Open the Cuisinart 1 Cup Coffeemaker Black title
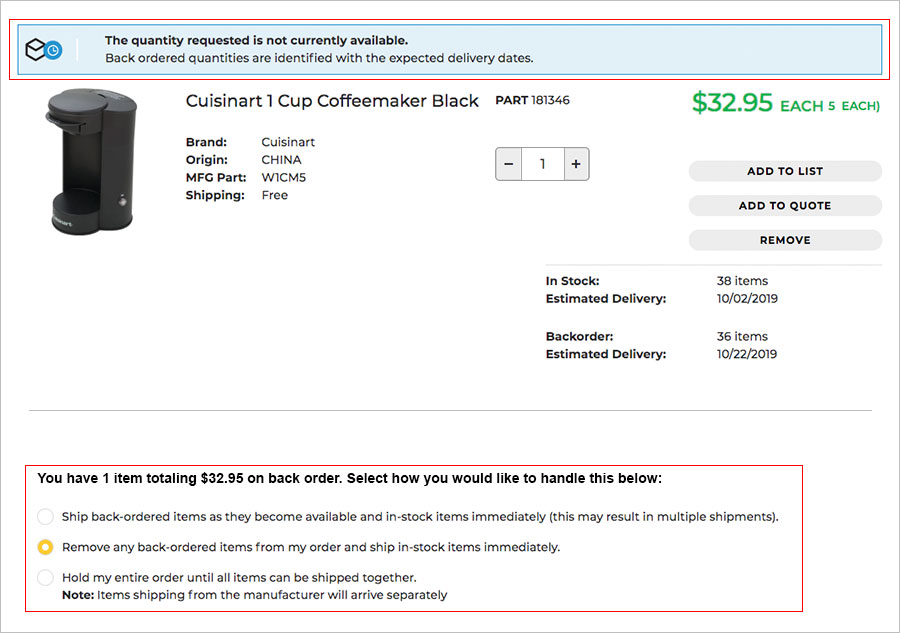This screenshot has height=633, width=900. [332, 101]
